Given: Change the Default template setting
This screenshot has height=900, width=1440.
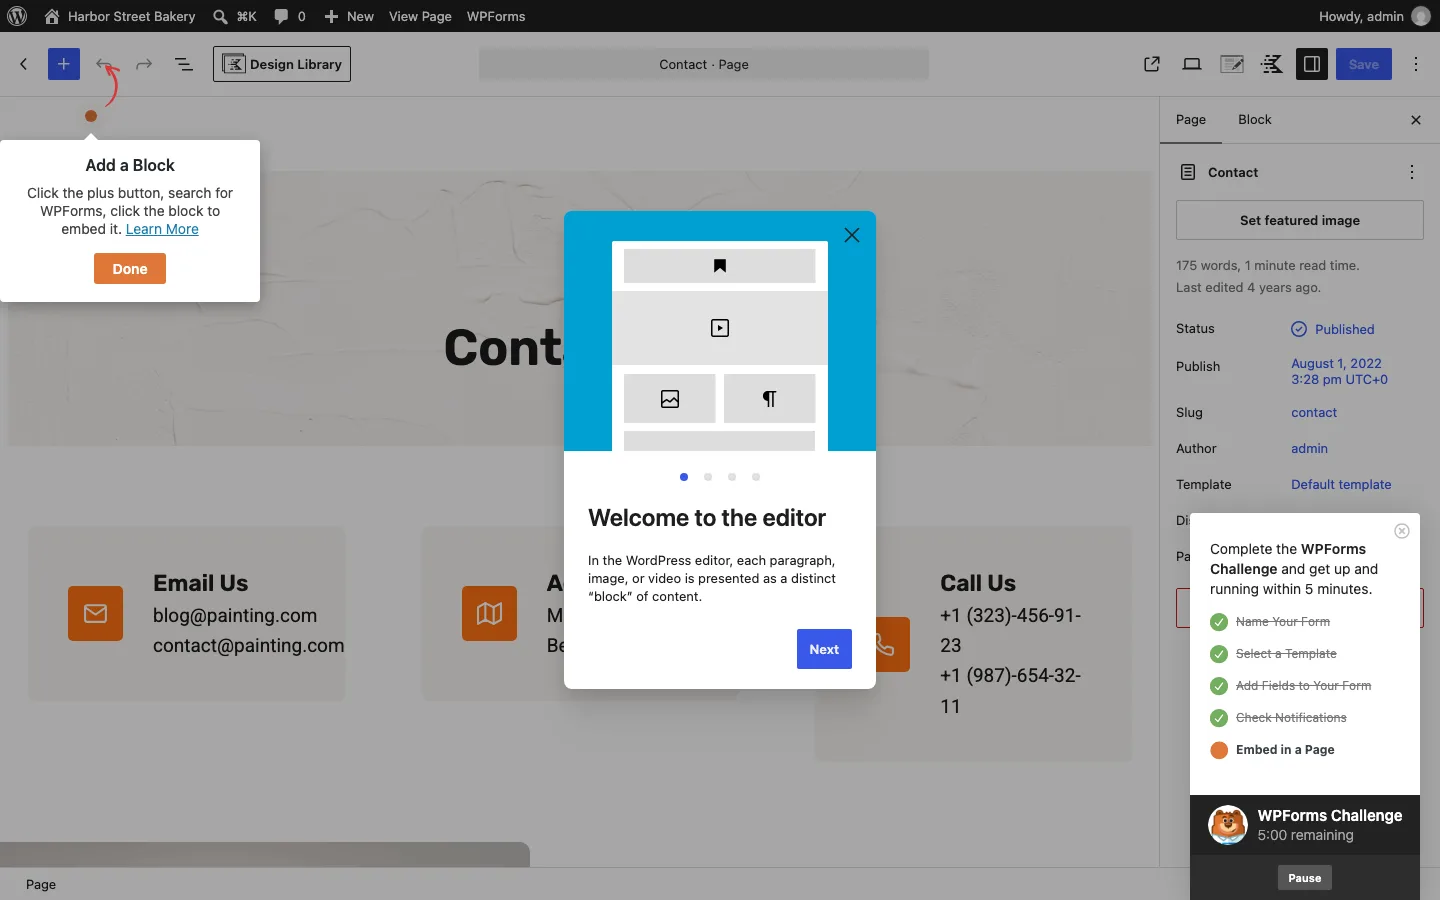Looking at the screenshot, I should [x=1341, y=484].
